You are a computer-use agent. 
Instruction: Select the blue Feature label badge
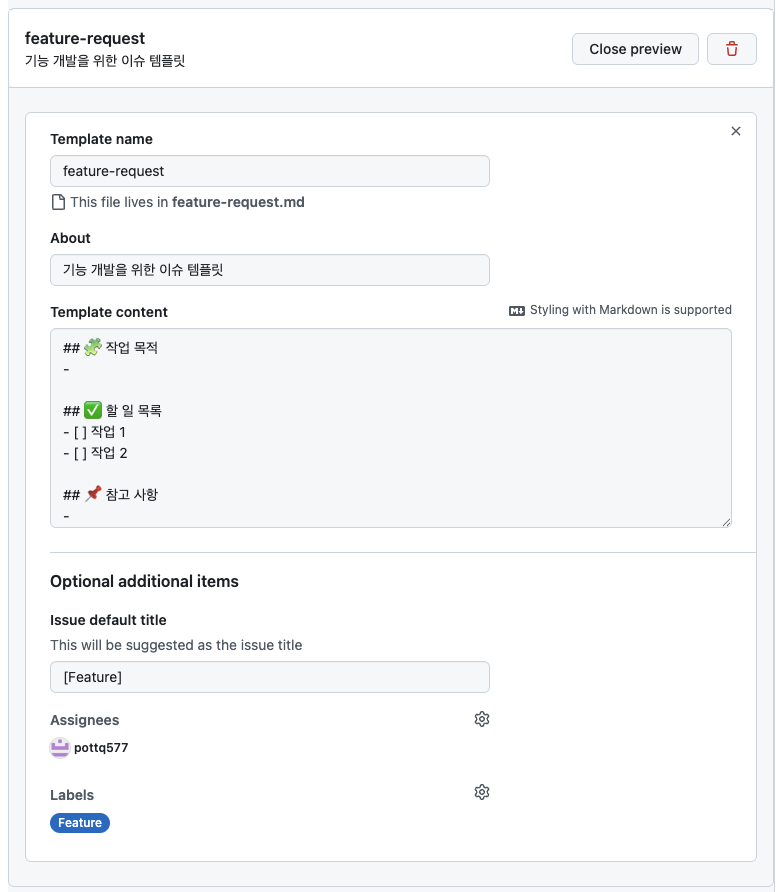tap(80, 823)
